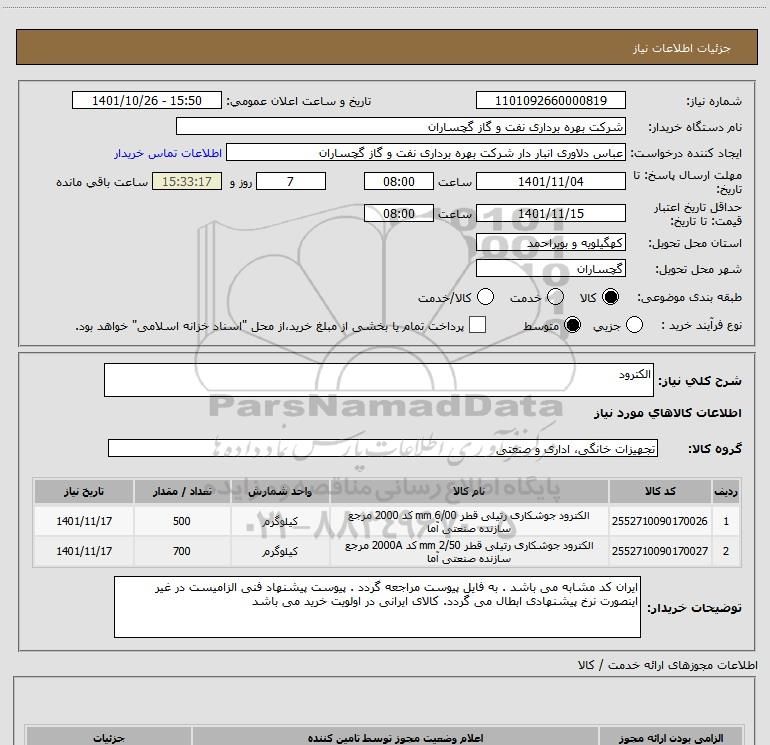770x745 pixels.
Task: Select the 'متوسط' purchase type radio
Action: (572, 325)
